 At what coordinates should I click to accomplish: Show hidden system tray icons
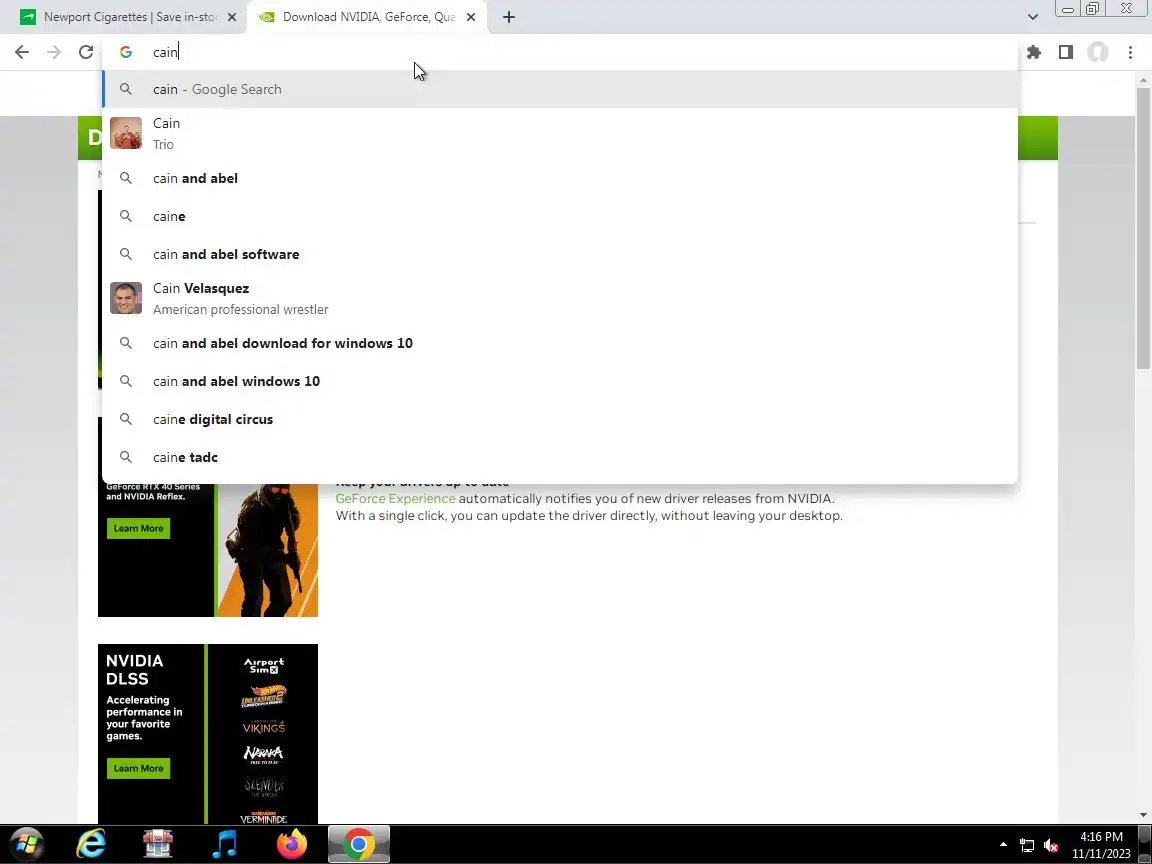point(1003,845)
